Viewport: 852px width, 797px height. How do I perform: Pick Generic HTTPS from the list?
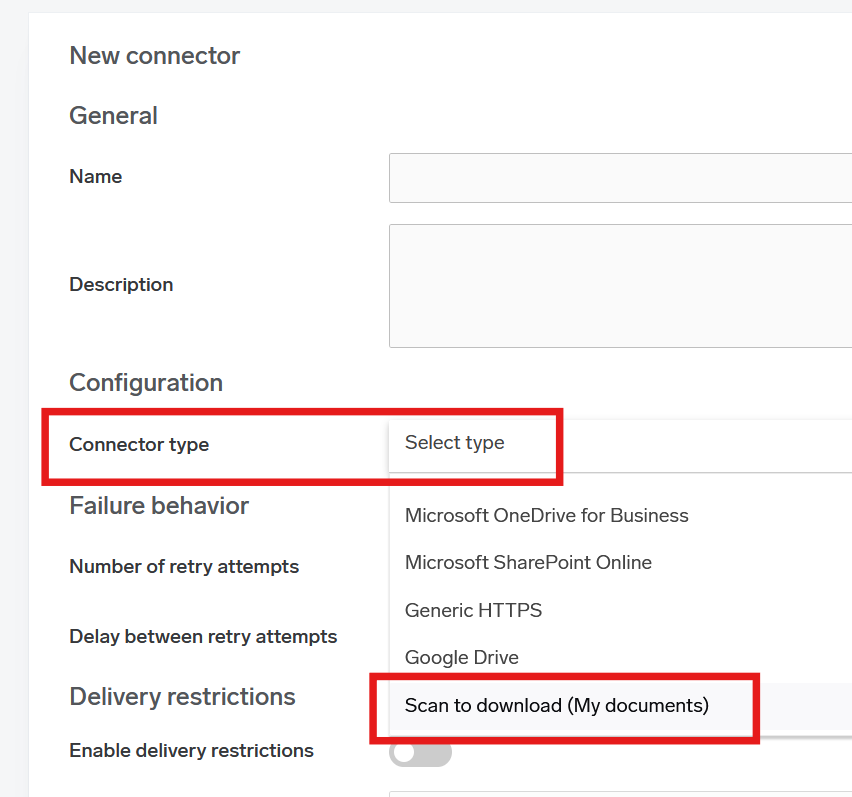(473, 610)
